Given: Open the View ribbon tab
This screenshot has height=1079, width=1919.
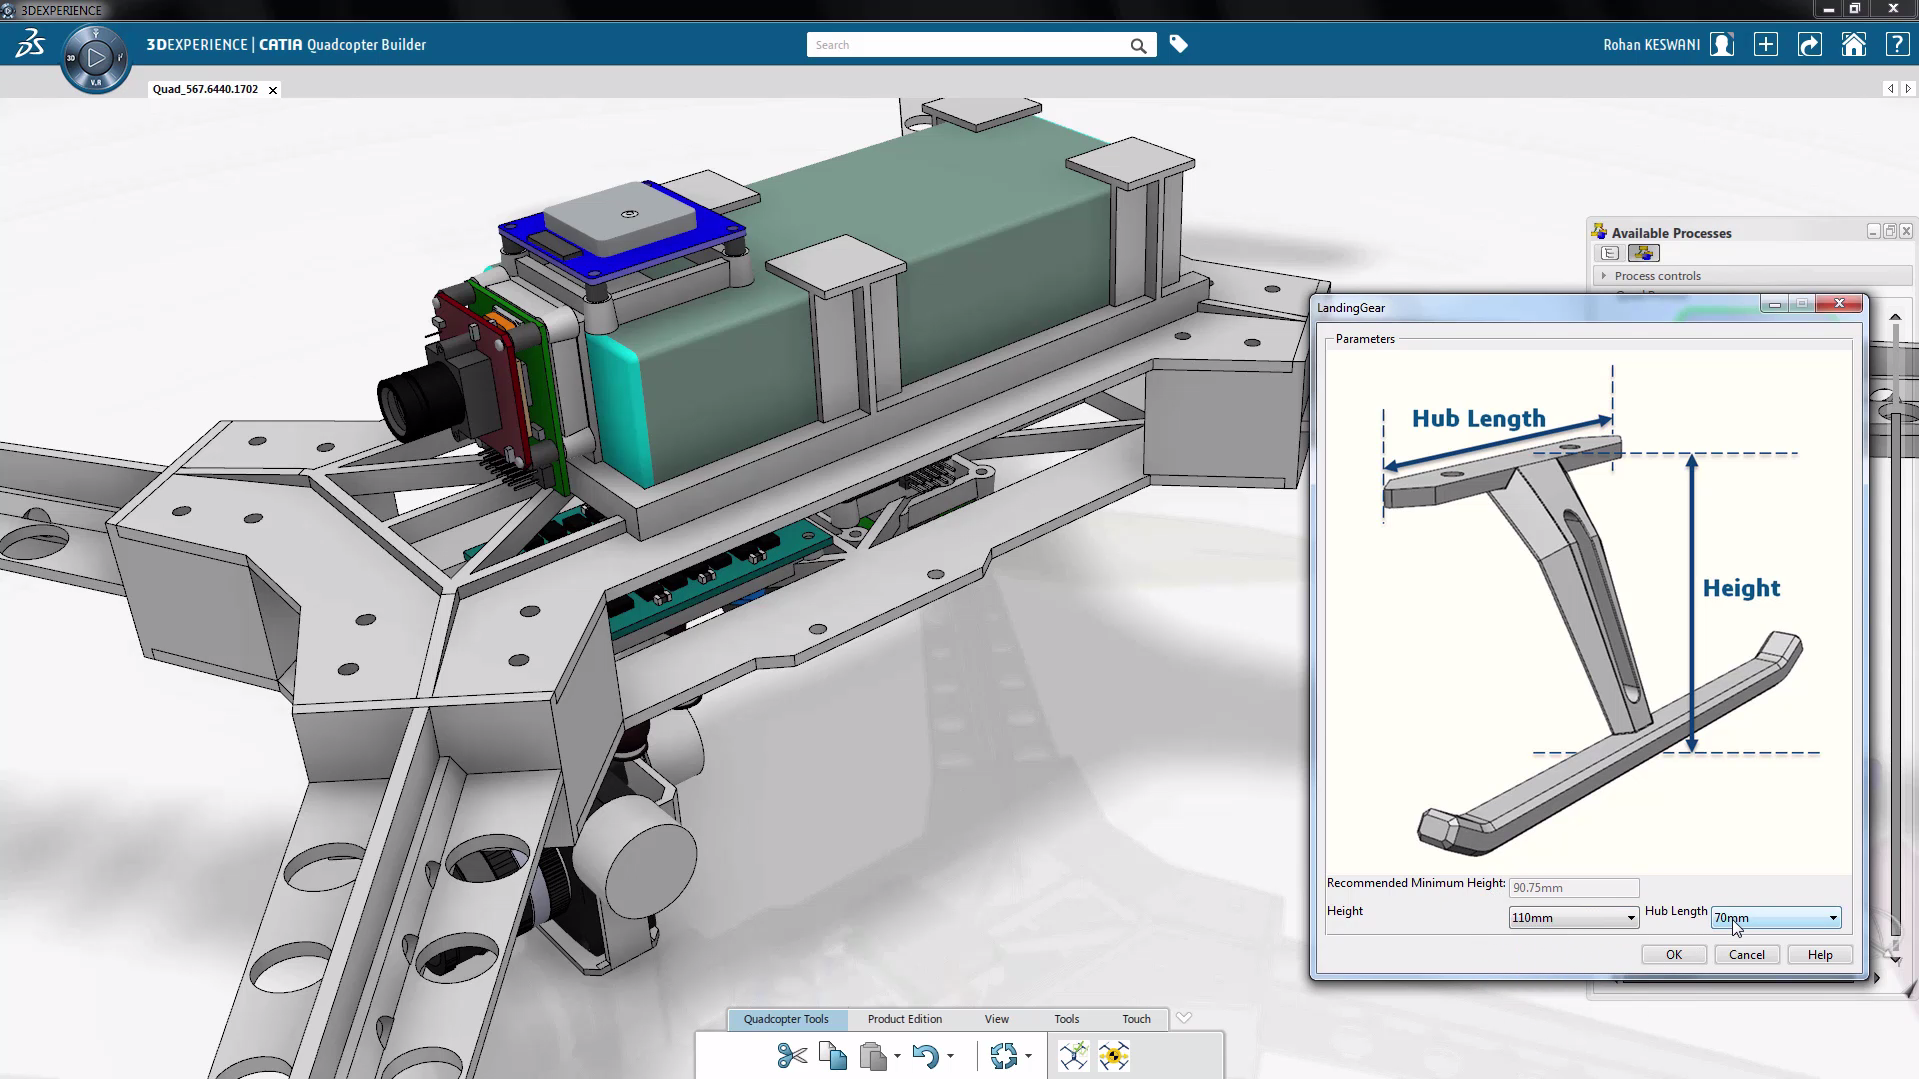Looking at the screenshot, I should 996,1018.
